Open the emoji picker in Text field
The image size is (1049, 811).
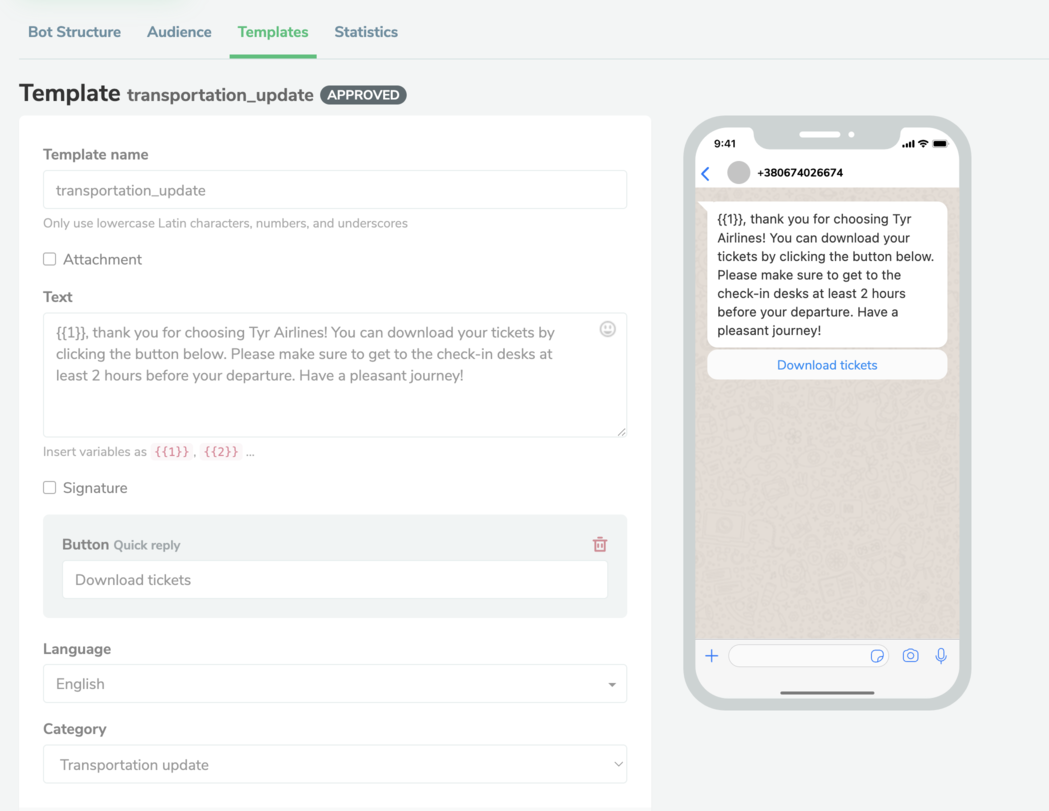click(x=607, y=329)
